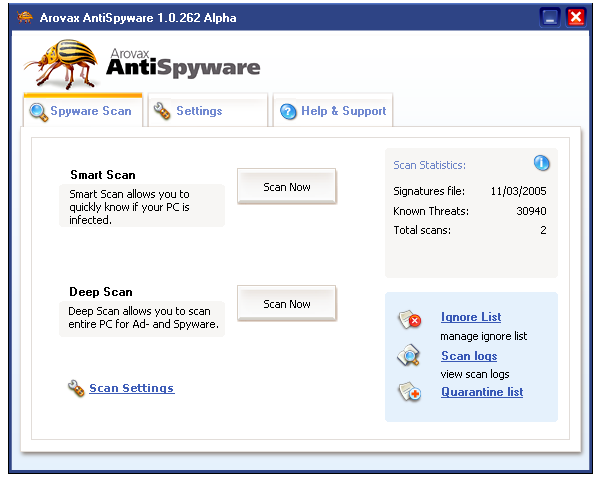The height and width of the screenshot is (478, 599).
Task: Click the 'Total scans:' label
Action: (x=422, y=230)
